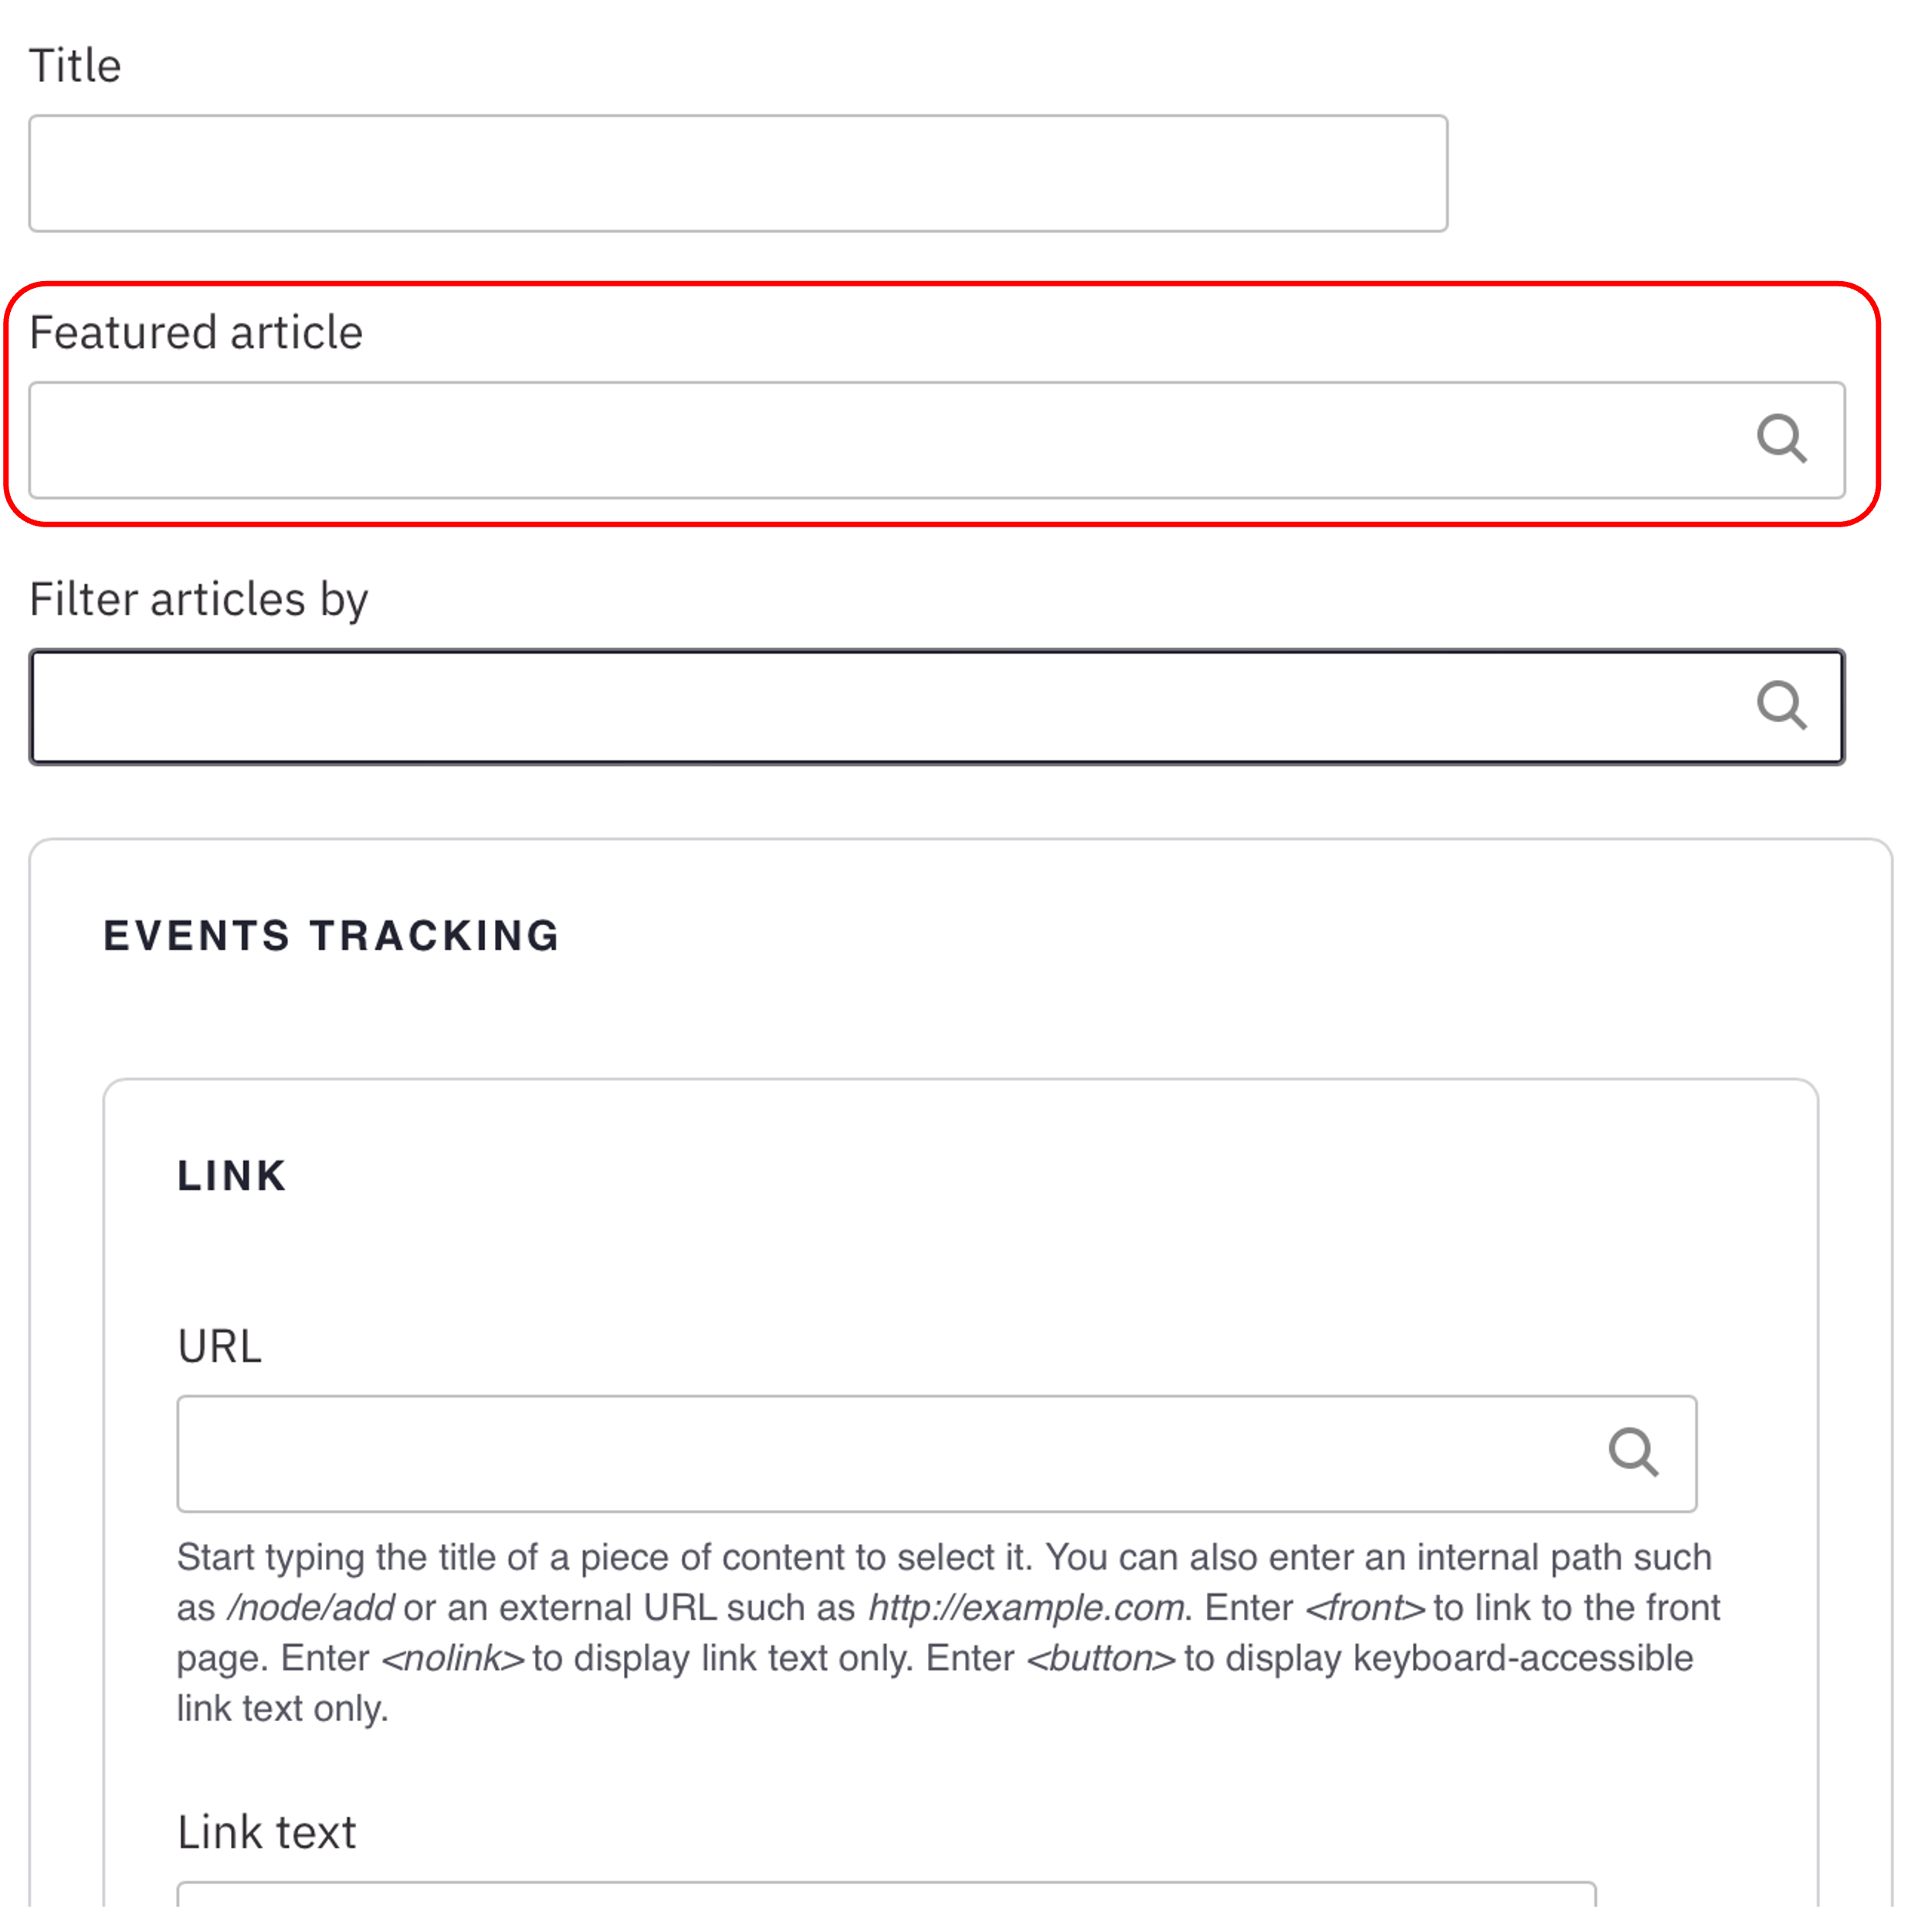Click the <front> keyword in help text
Screen dimensions: 1932x1907
tap(1365, 1607)
